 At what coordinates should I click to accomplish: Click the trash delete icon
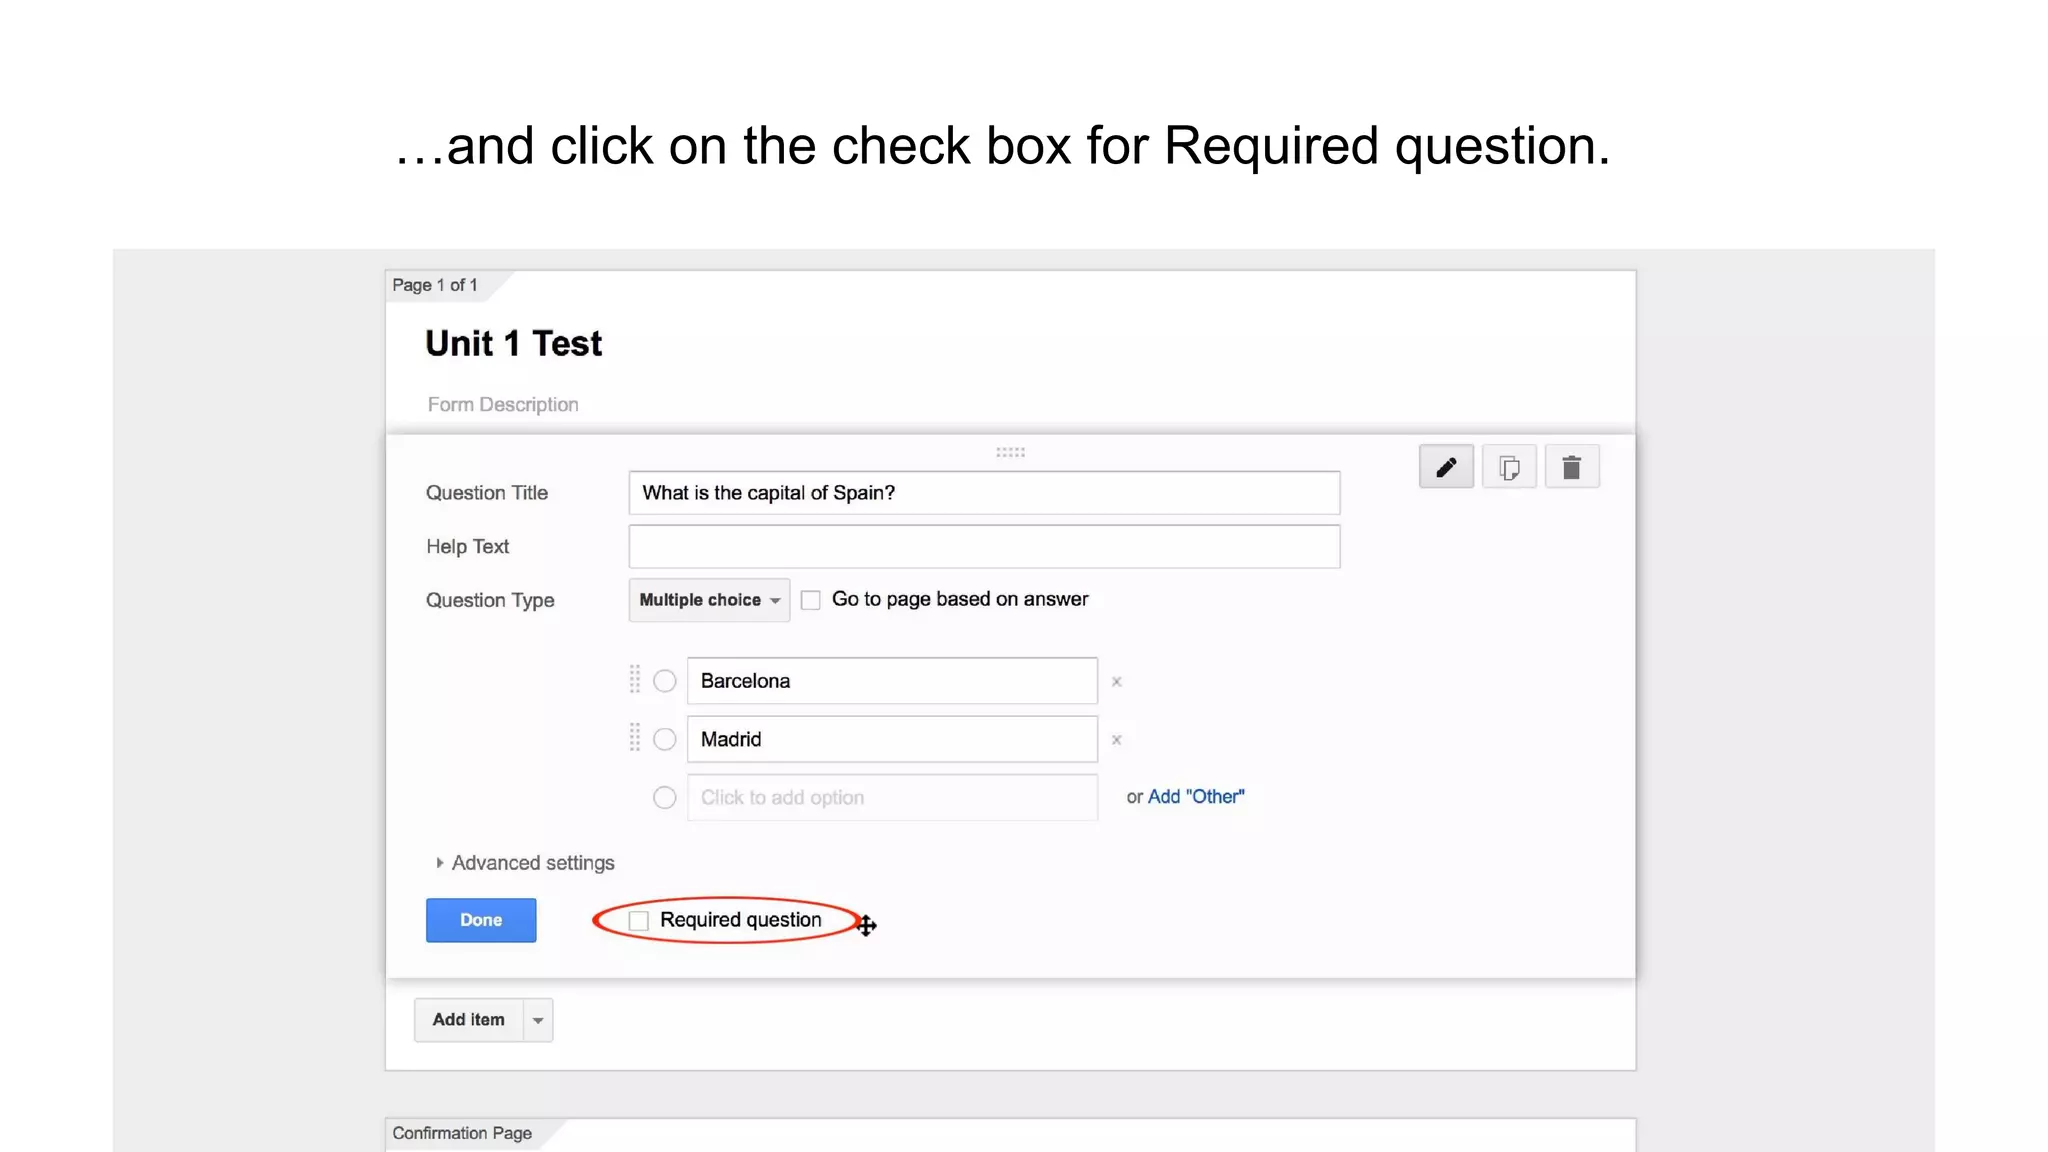pos(1572,467)
